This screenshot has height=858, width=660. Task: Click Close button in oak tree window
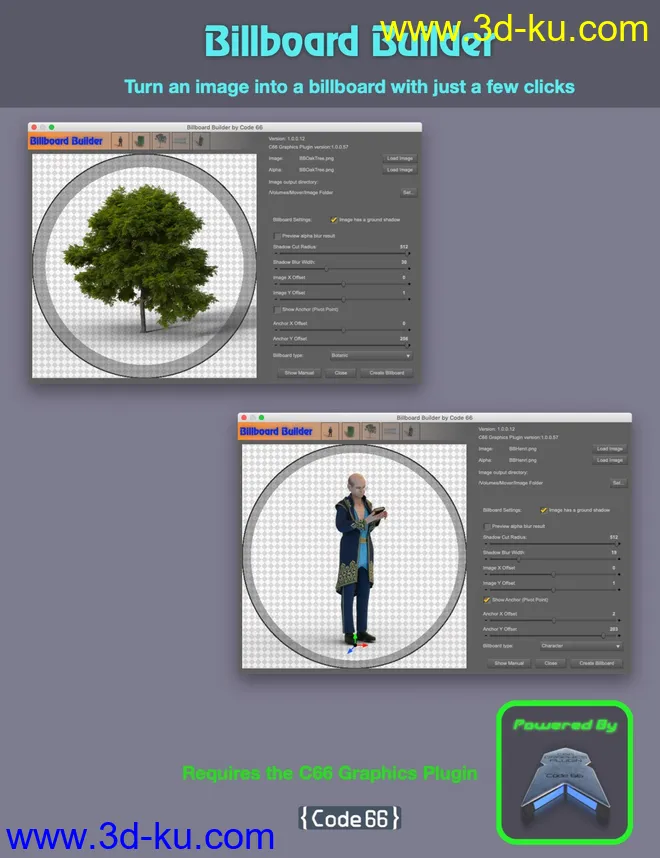(x=341, y=373)
